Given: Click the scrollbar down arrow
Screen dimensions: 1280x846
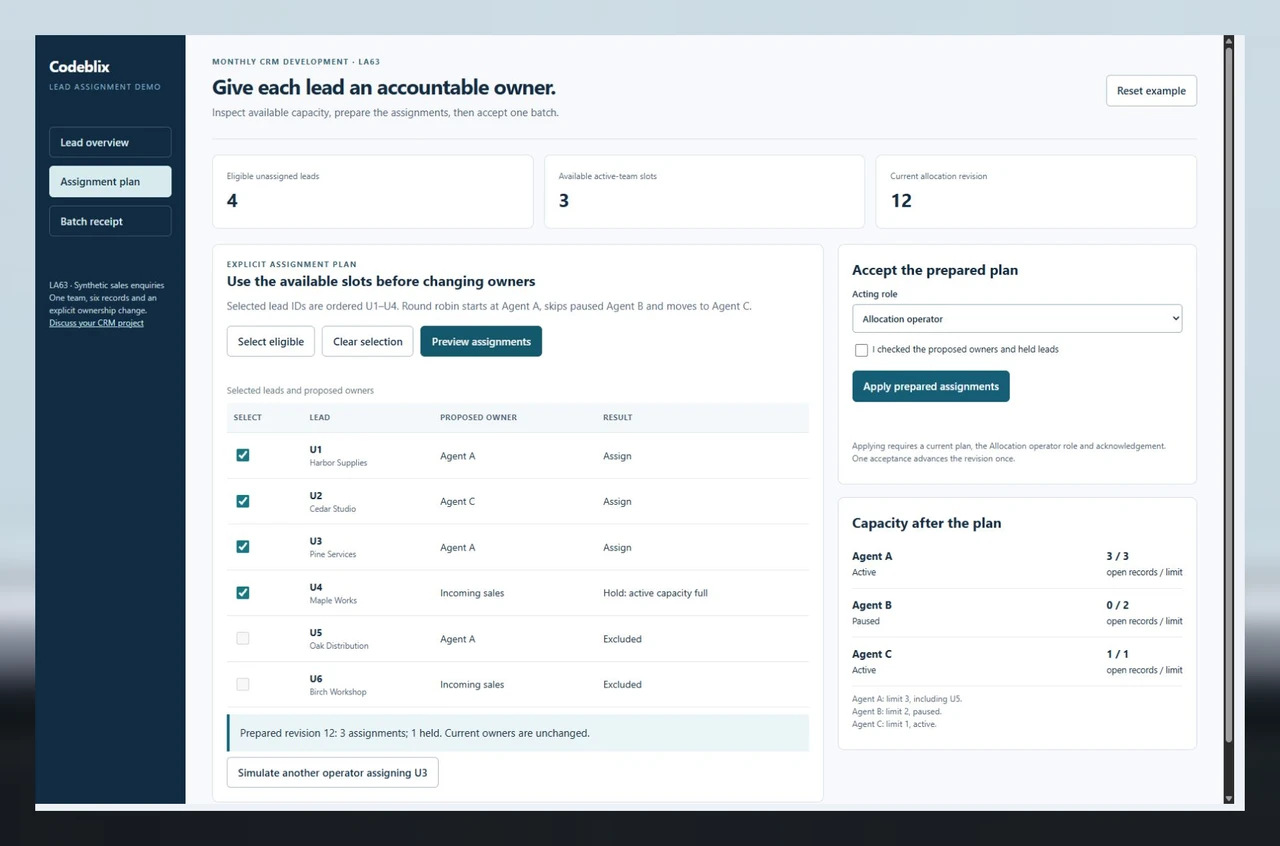Looking at the screenshot, I should pos(1229,798).
